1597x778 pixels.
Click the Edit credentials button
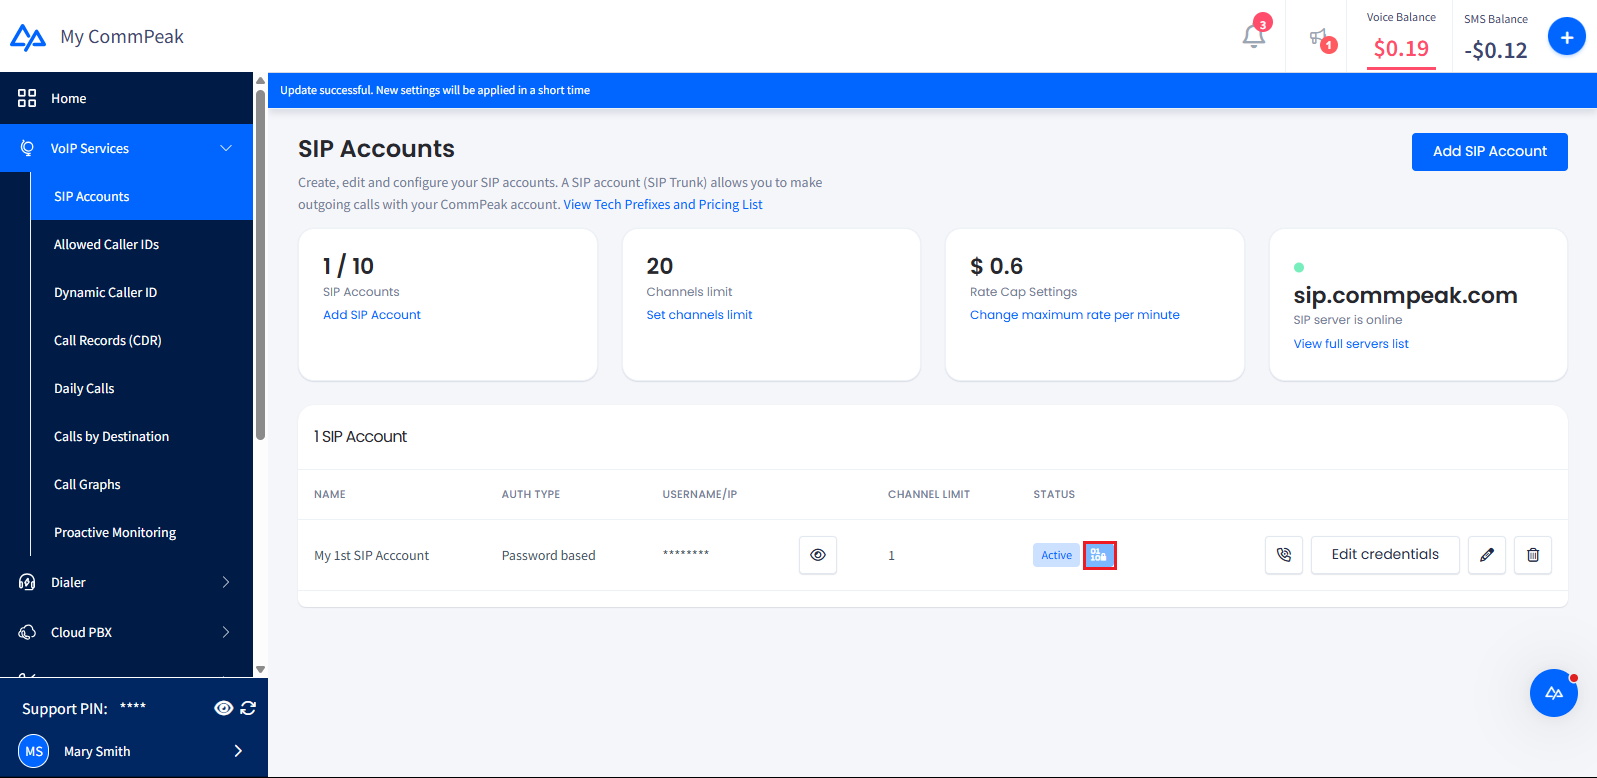[x=1385, y=555]
